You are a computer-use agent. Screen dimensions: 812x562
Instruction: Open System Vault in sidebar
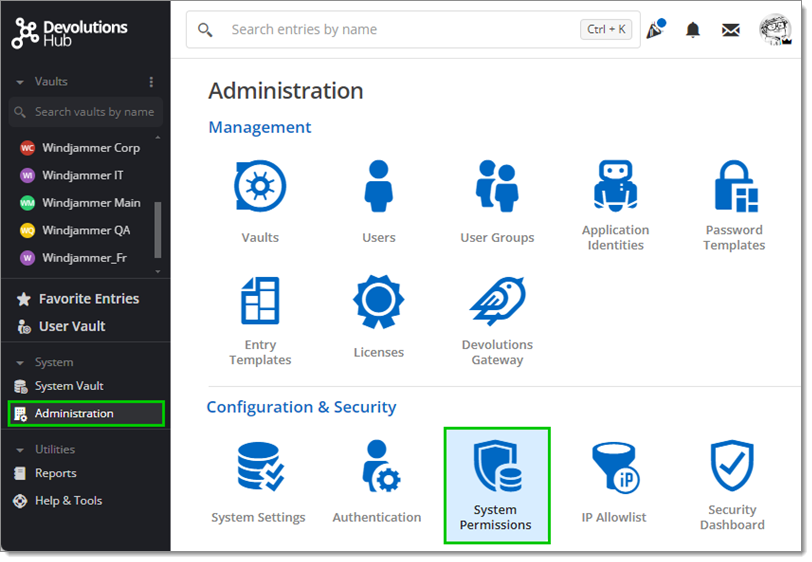(x=59, y=386)
